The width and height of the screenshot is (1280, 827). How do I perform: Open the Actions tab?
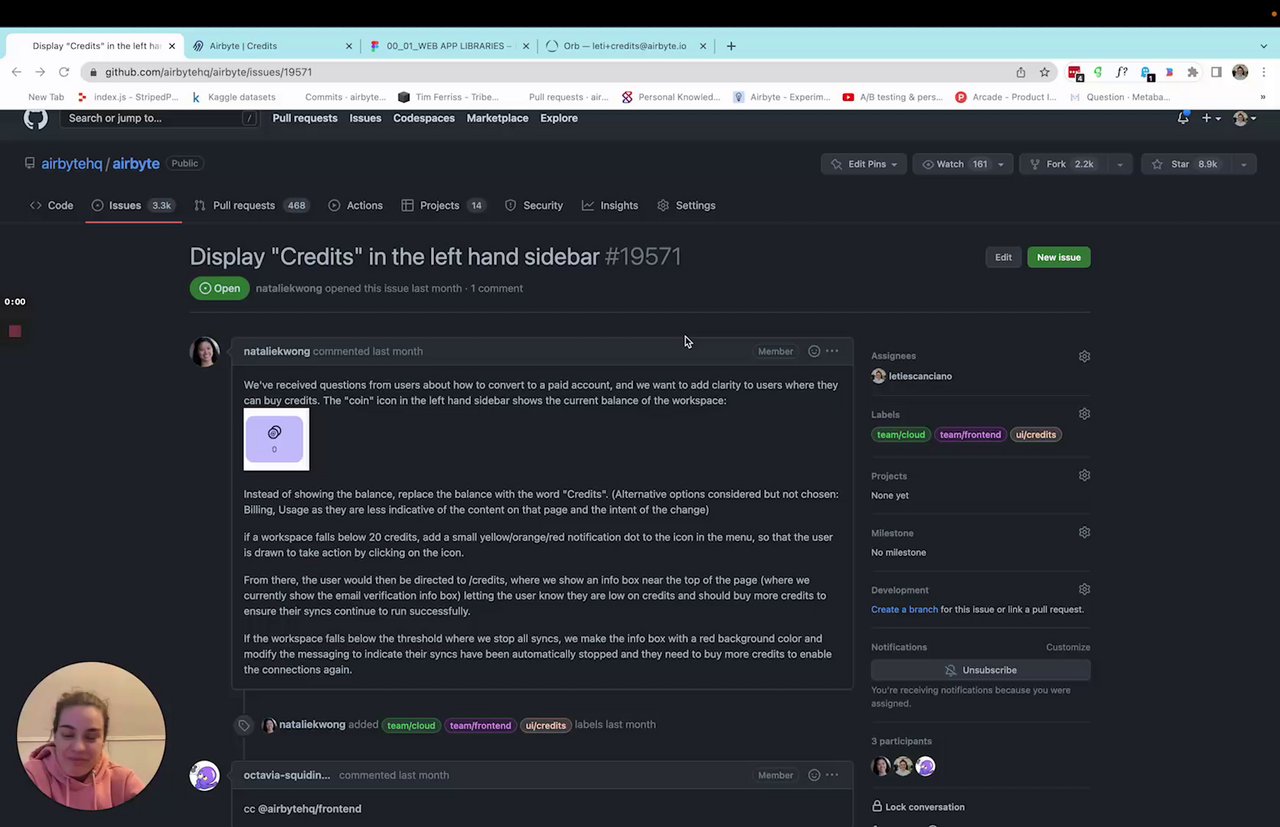coord(355,205)
